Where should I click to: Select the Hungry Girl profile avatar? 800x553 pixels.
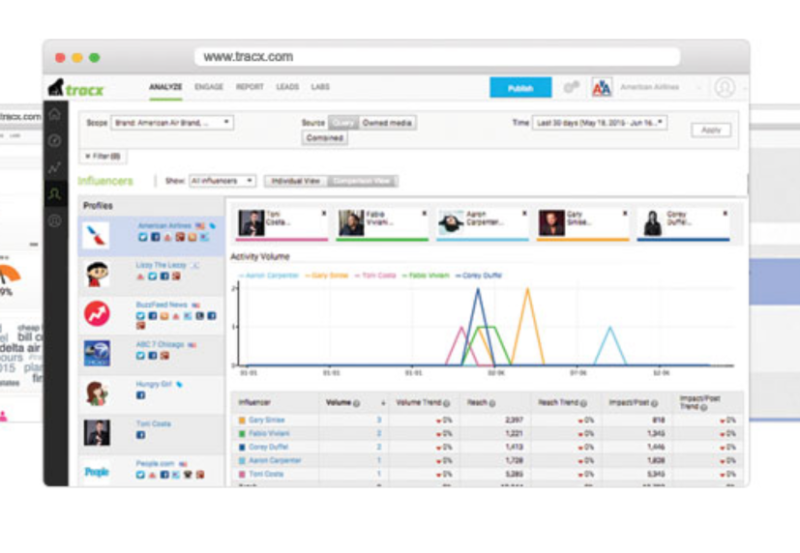pos(97,393)
